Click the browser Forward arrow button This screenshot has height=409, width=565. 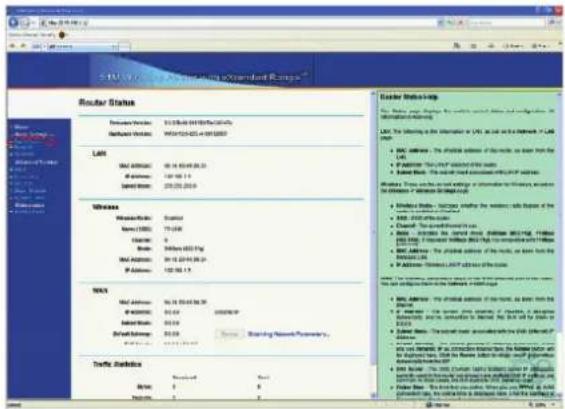coord(25,23)
